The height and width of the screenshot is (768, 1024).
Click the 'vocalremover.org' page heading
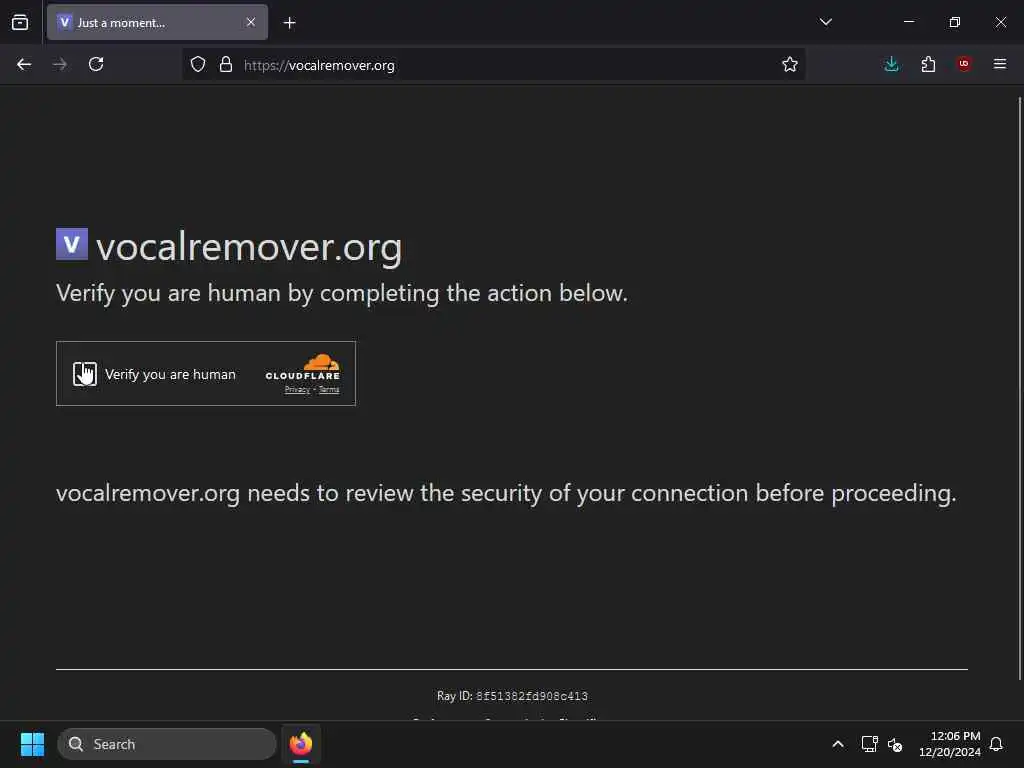click(249, 248)
